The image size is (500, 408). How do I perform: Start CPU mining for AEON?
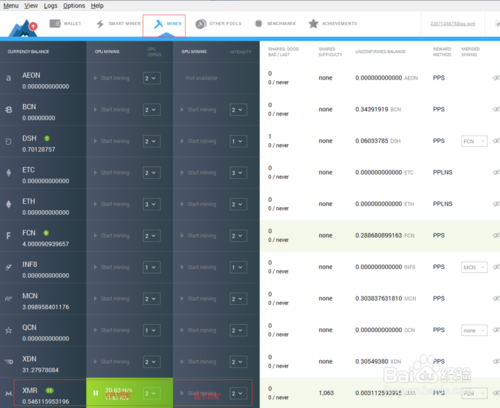click(112, 78)
